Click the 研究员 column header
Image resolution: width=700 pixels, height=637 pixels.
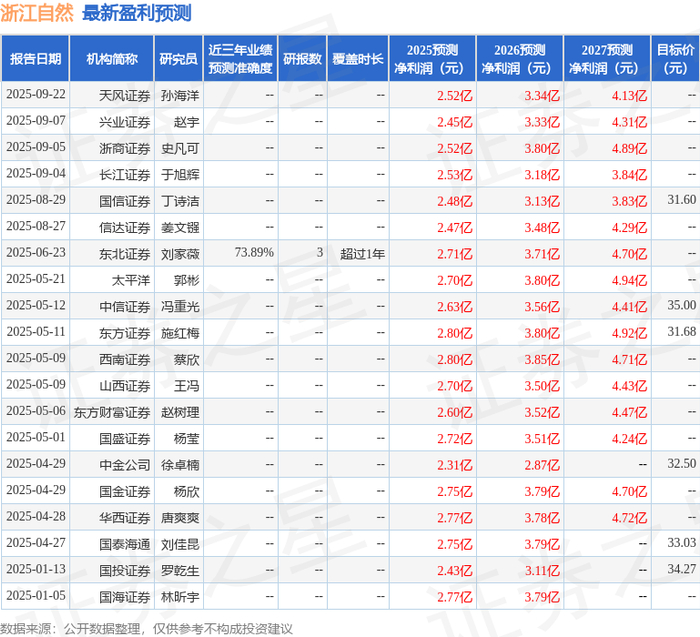179,59
